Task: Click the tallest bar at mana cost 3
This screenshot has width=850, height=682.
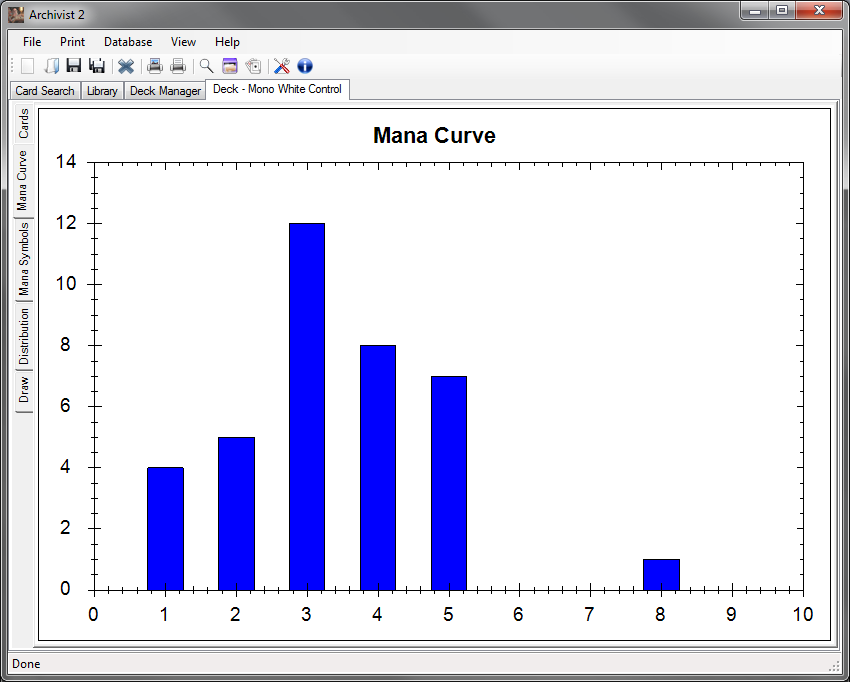Action: click(307, 407)
